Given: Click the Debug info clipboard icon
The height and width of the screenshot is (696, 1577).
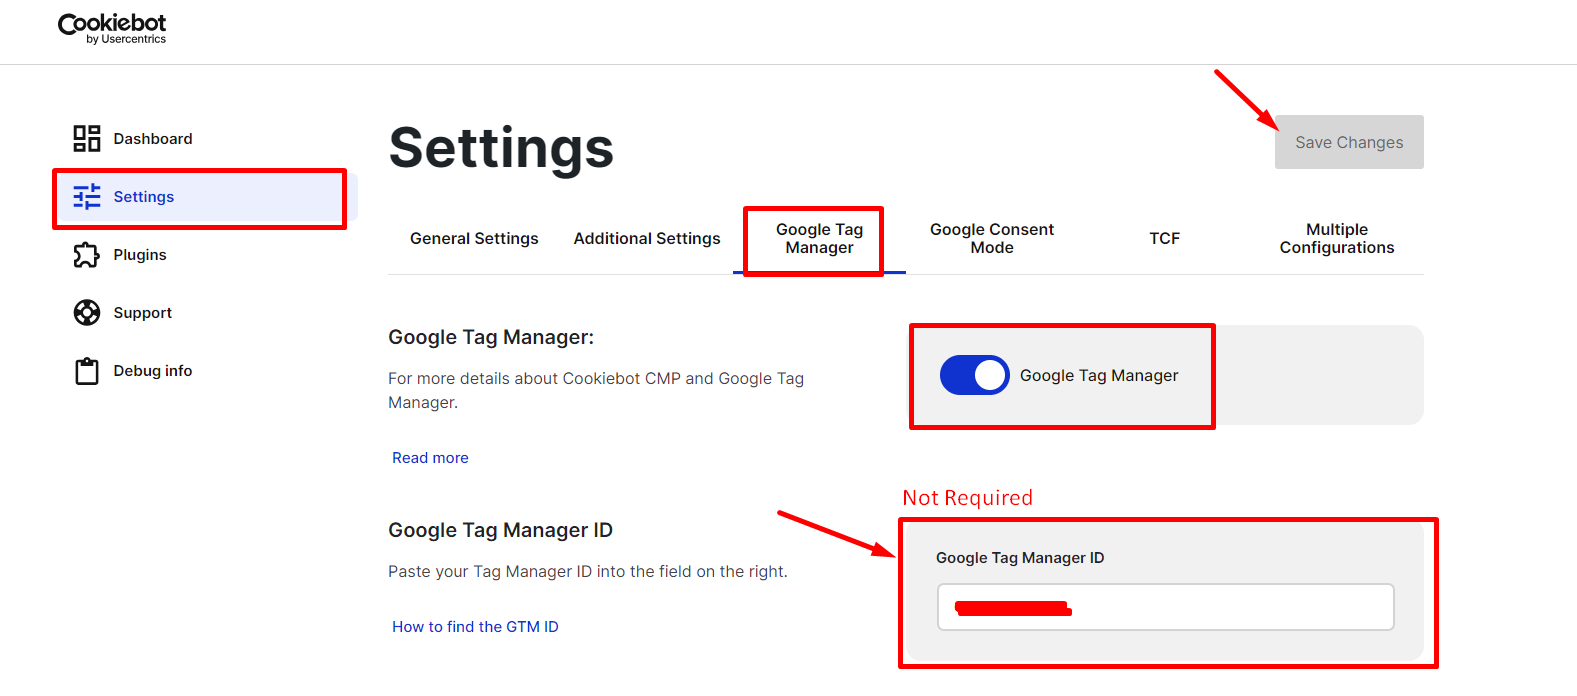Looking at the screenshot, I should 87,371.
